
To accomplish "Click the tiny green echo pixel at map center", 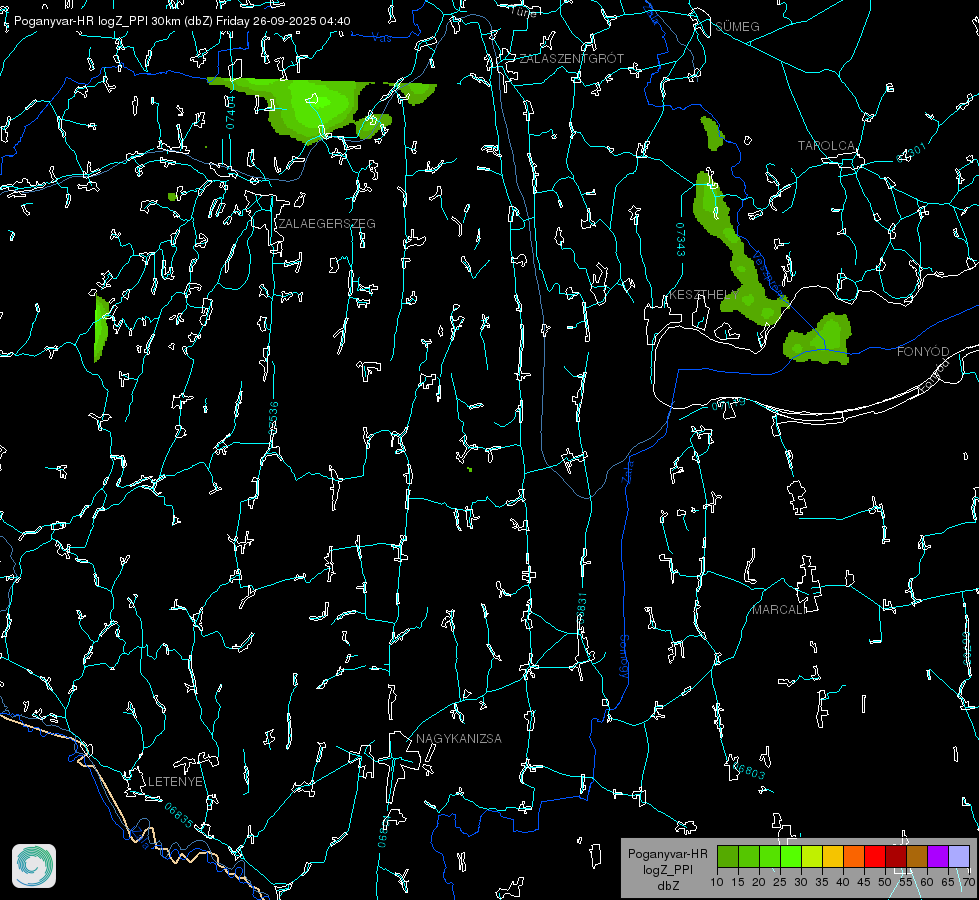I will click(x=470, y=469).
